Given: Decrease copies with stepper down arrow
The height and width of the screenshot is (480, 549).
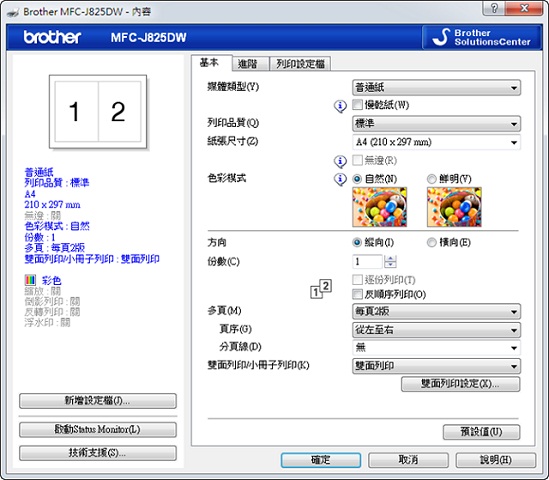Looking at the screenshot, I should (x=390, y=265).
